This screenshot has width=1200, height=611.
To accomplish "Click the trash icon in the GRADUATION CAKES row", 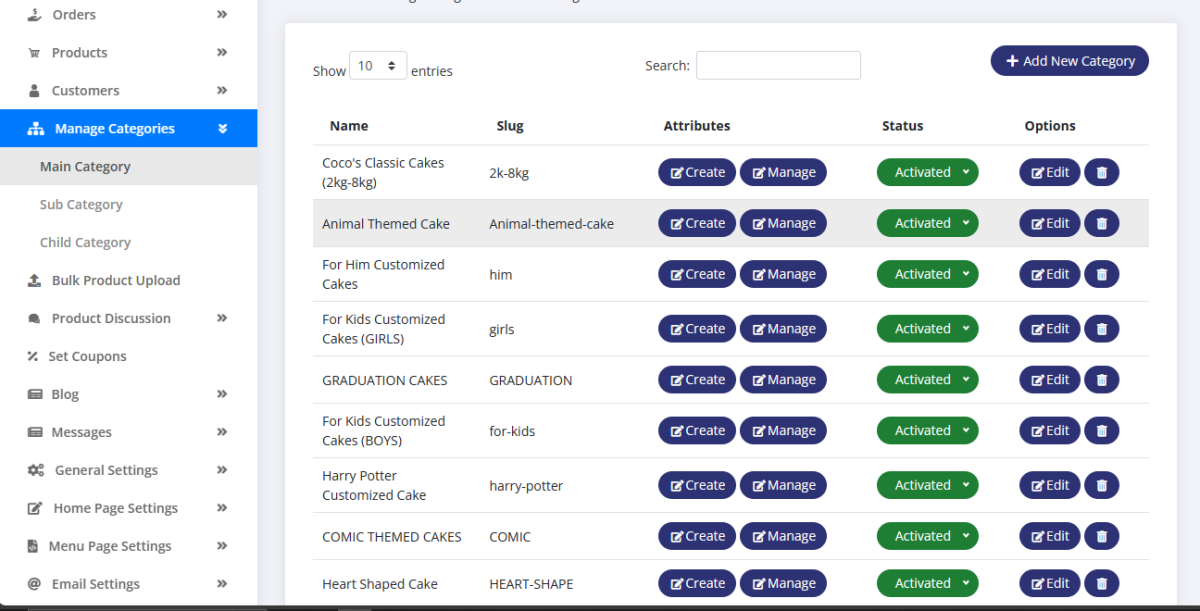I will [1101, 380].
